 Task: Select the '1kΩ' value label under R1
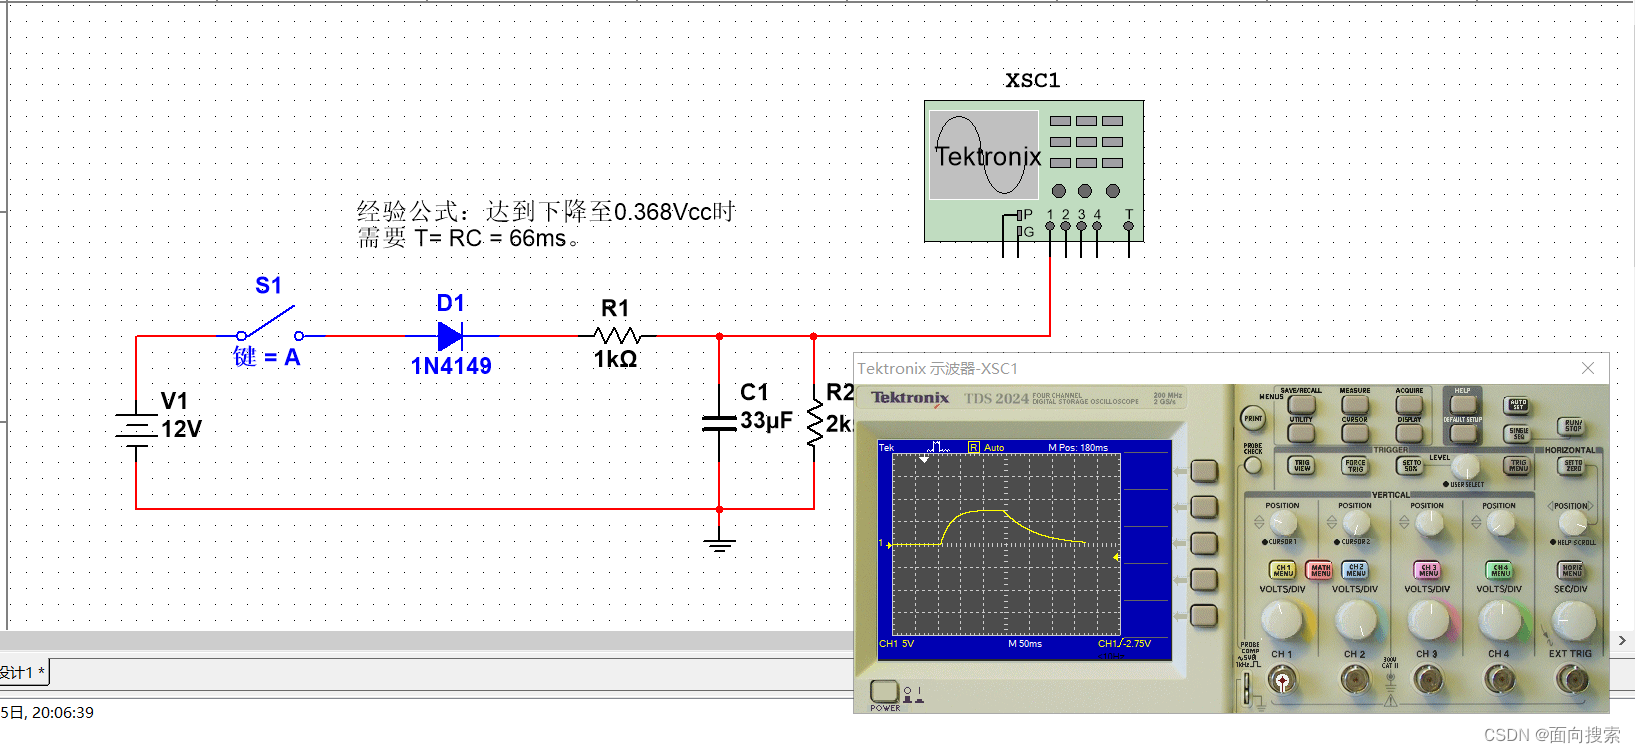[615, 359]
